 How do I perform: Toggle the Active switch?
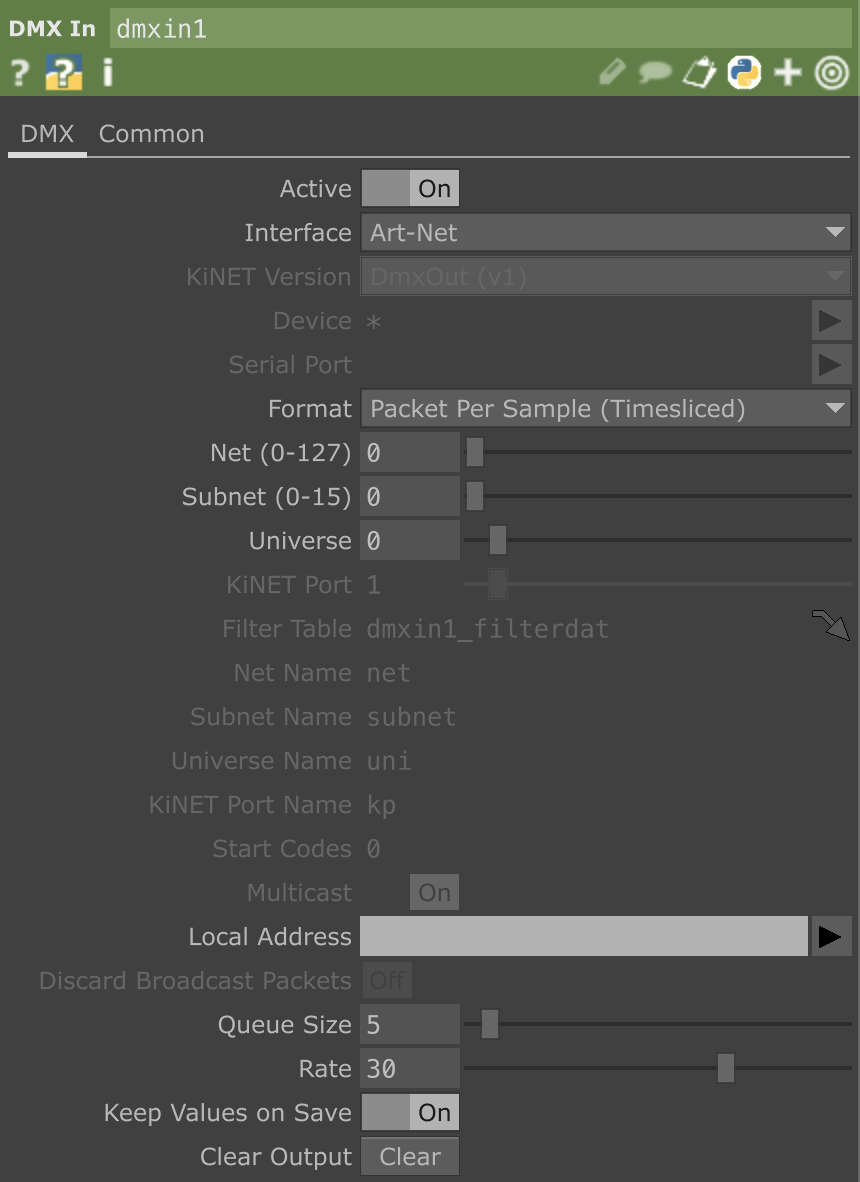[410, 188]
